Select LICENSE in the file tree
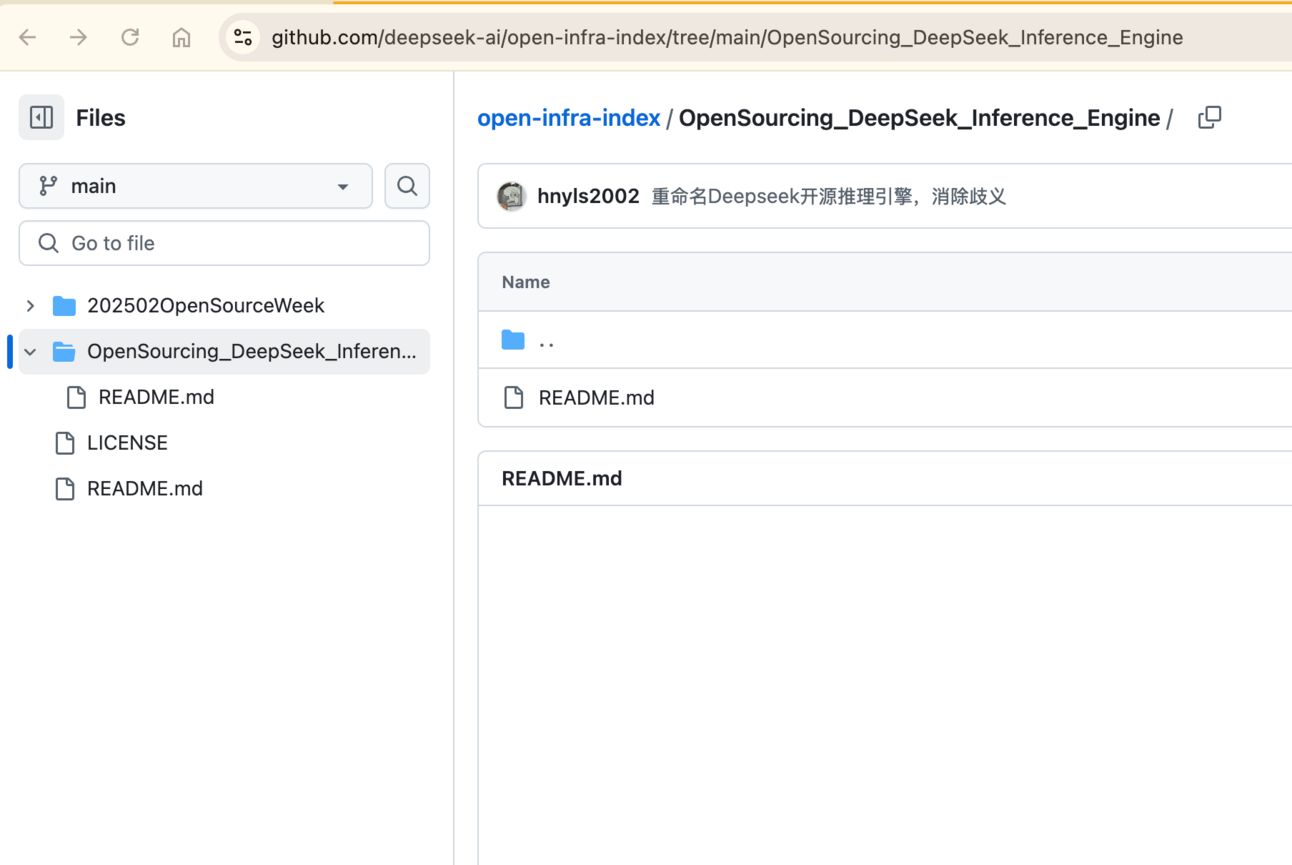 (127, 443)
